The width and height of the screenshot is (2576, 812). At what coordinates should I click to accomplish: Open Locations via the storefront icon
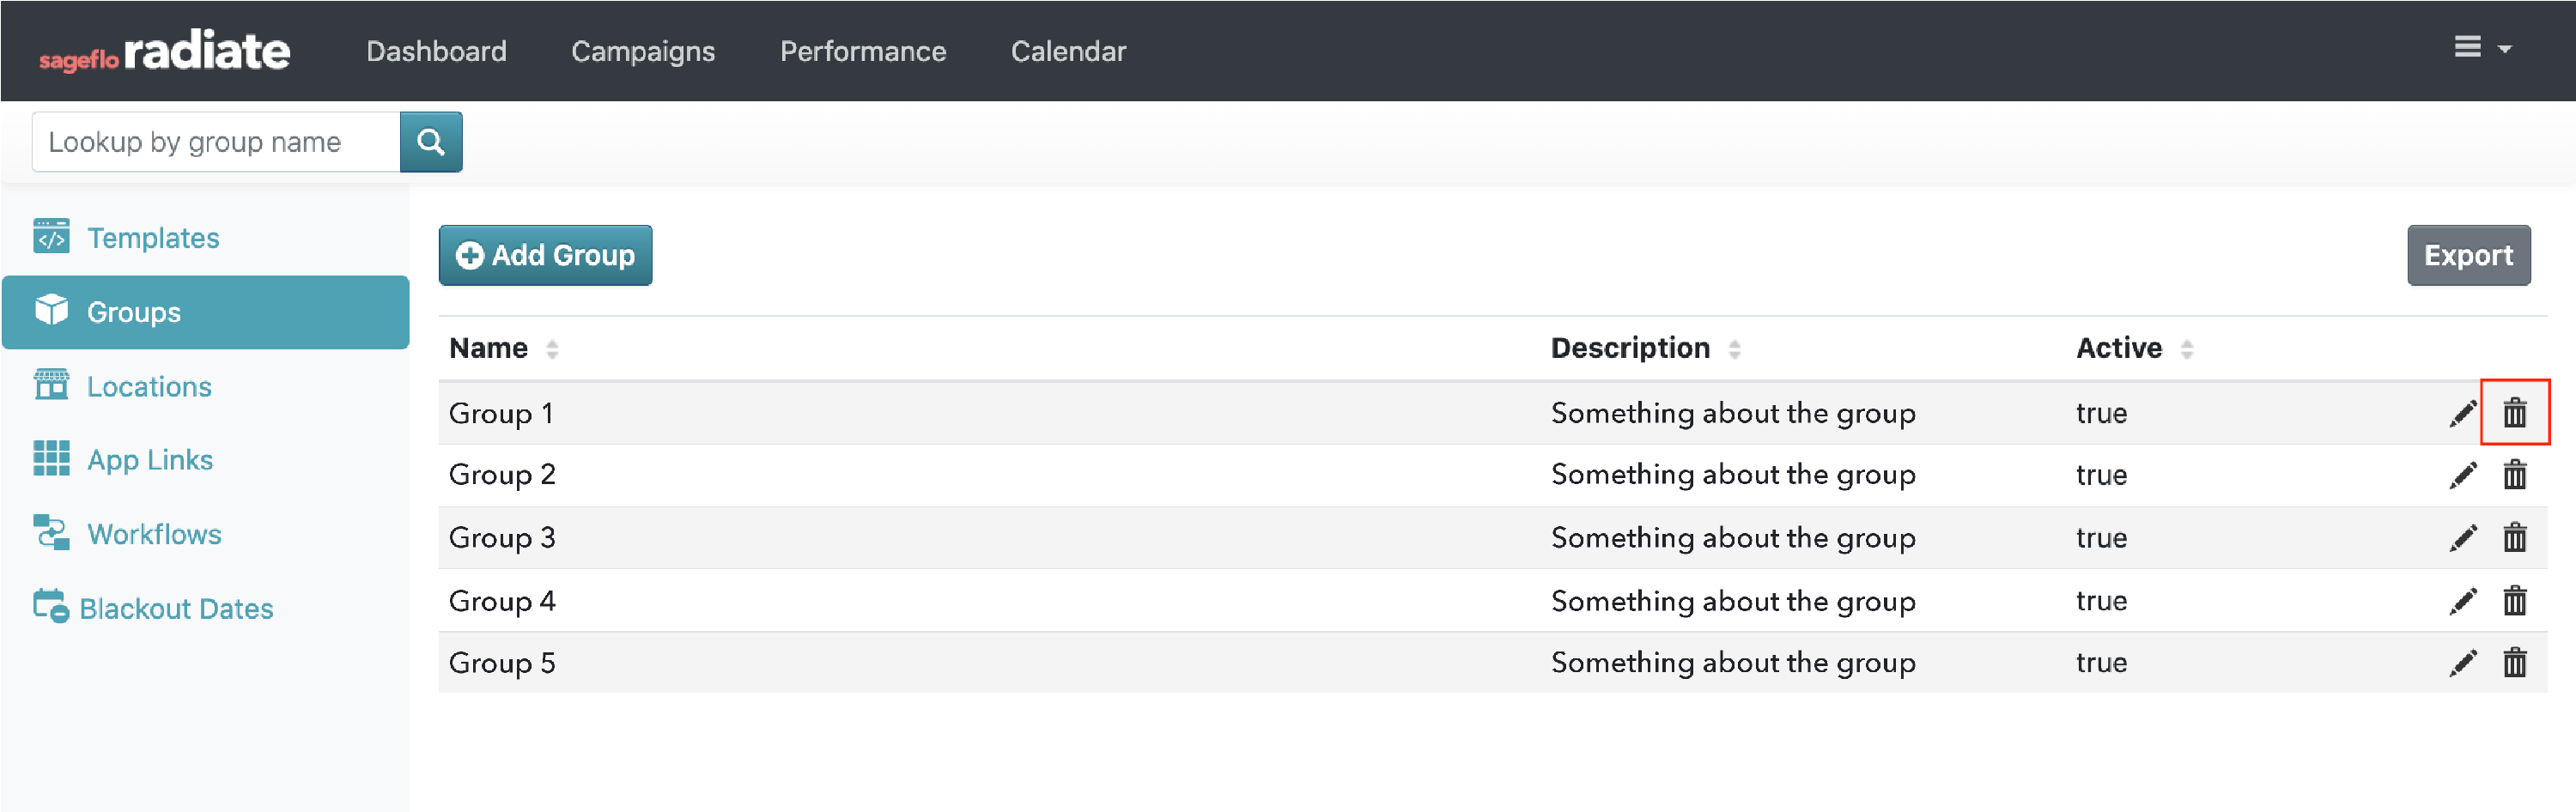tap(52, 386)
